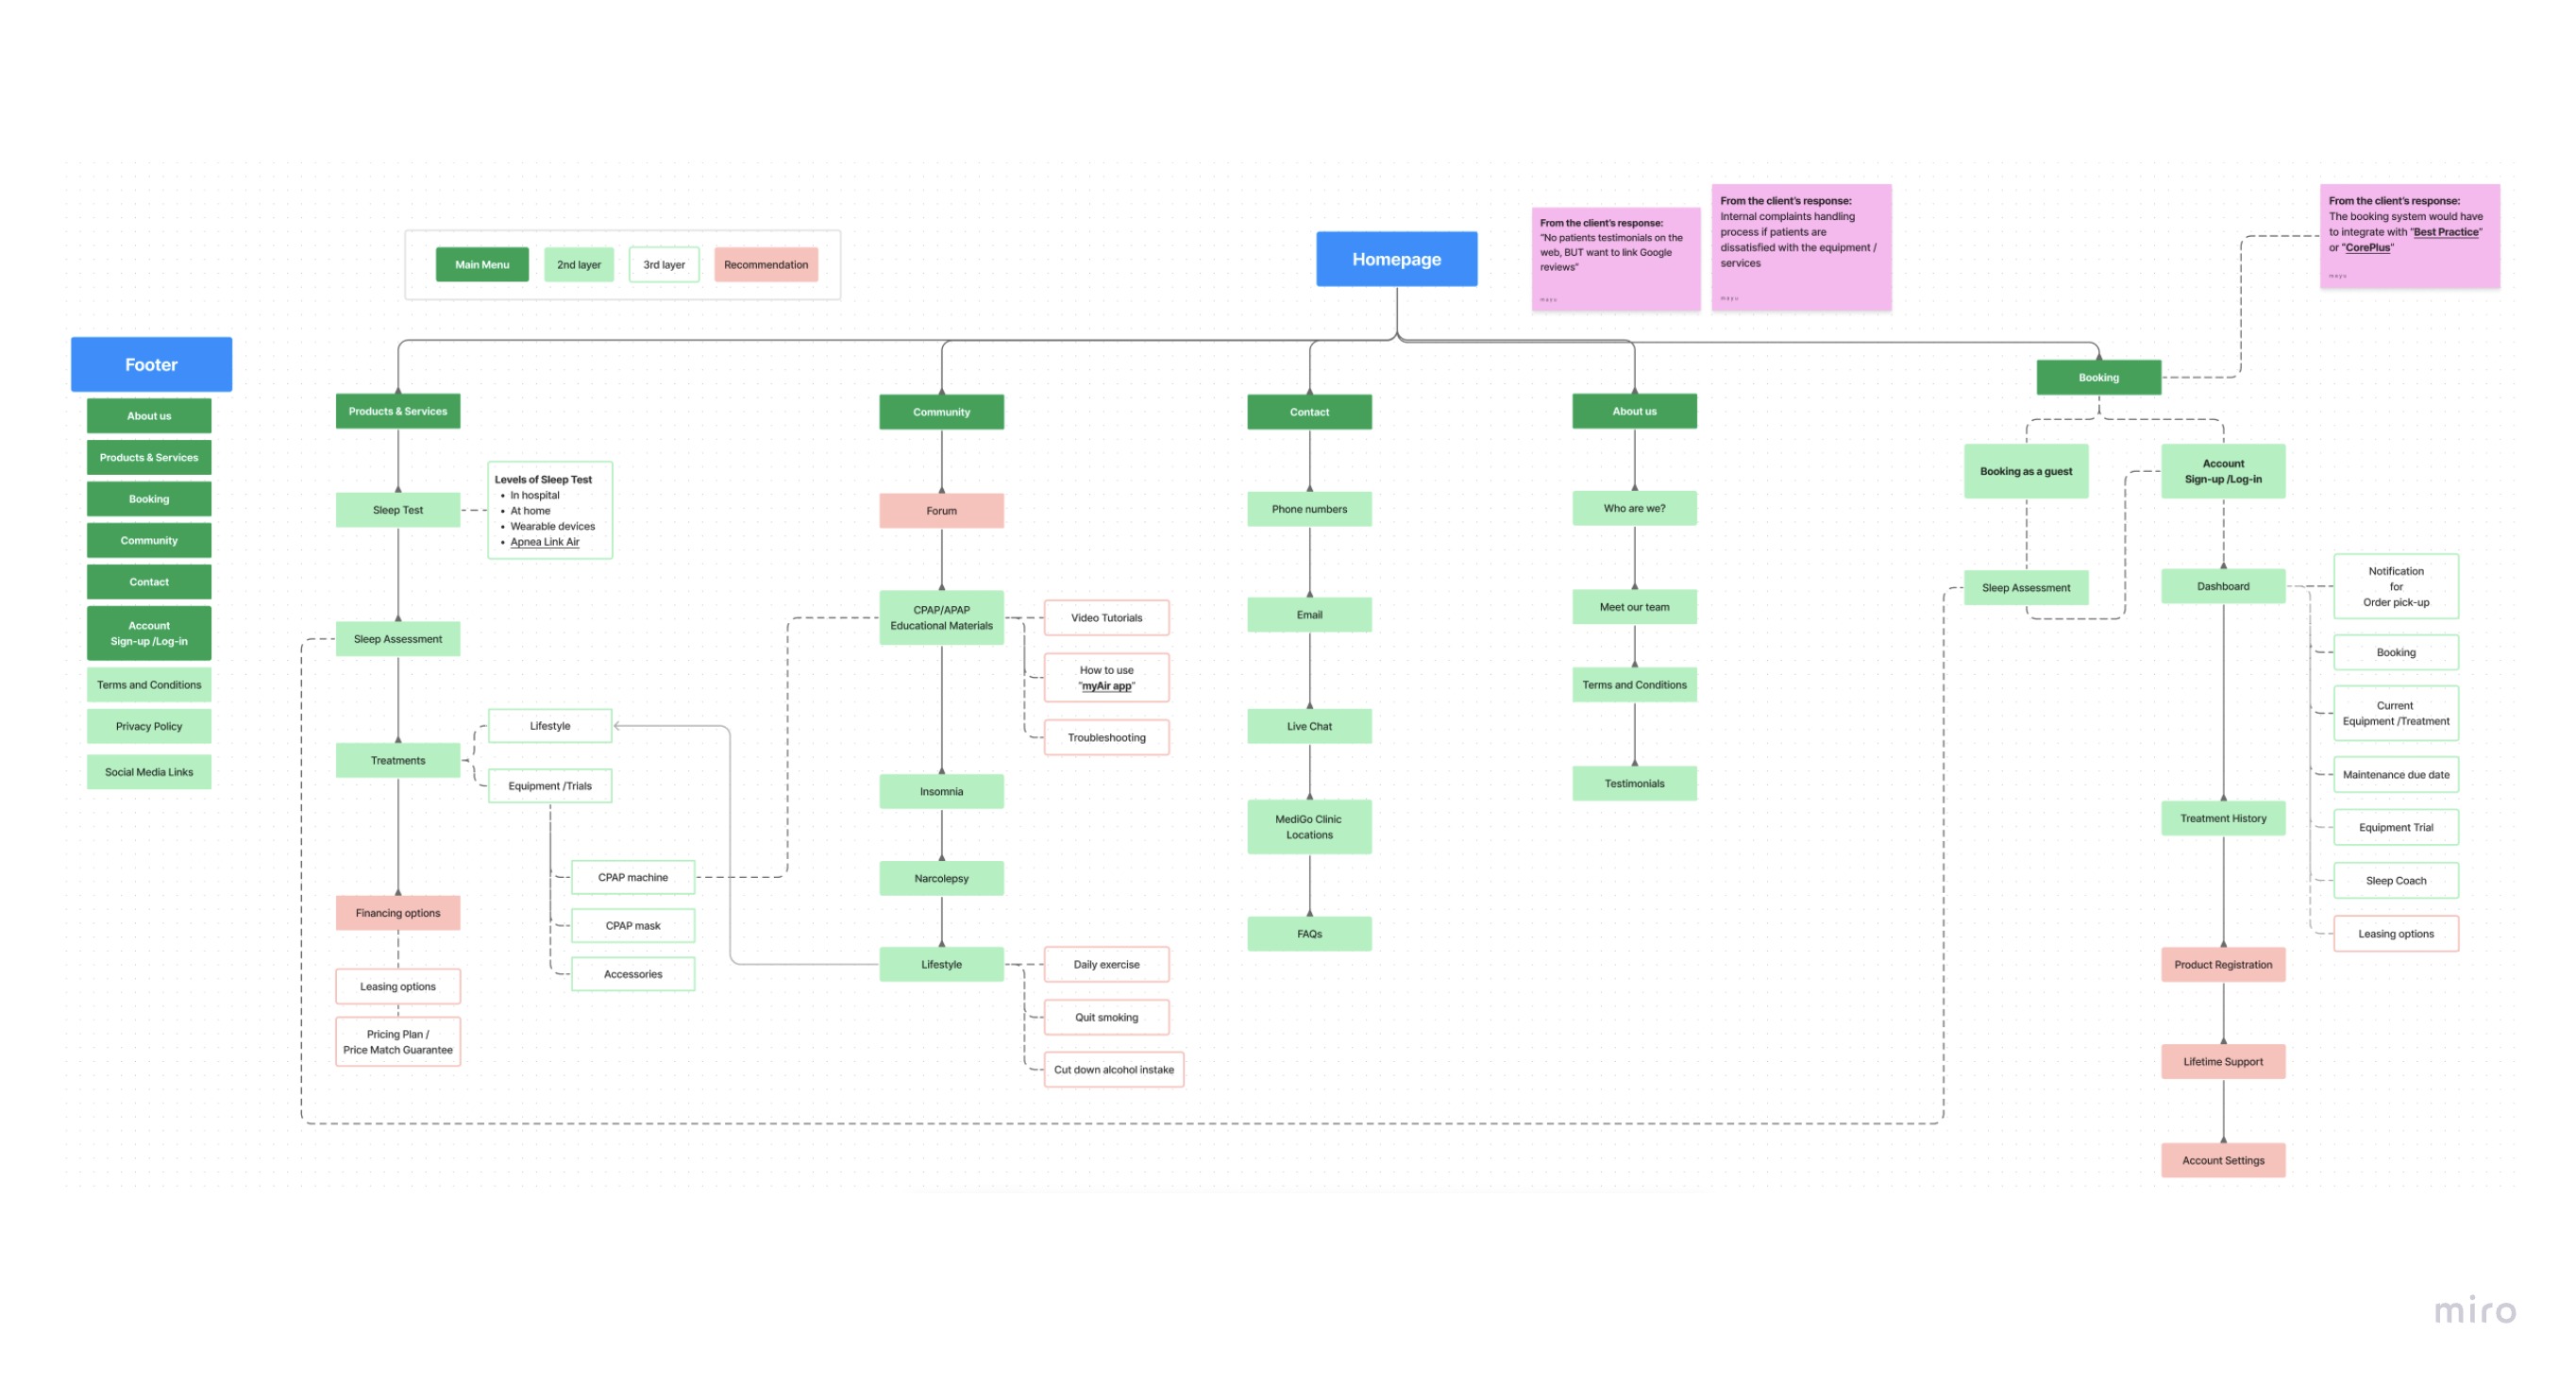The image size is (2576, 1383).
Task: Click the blue Homepage node
Action: click(1396, 259)
